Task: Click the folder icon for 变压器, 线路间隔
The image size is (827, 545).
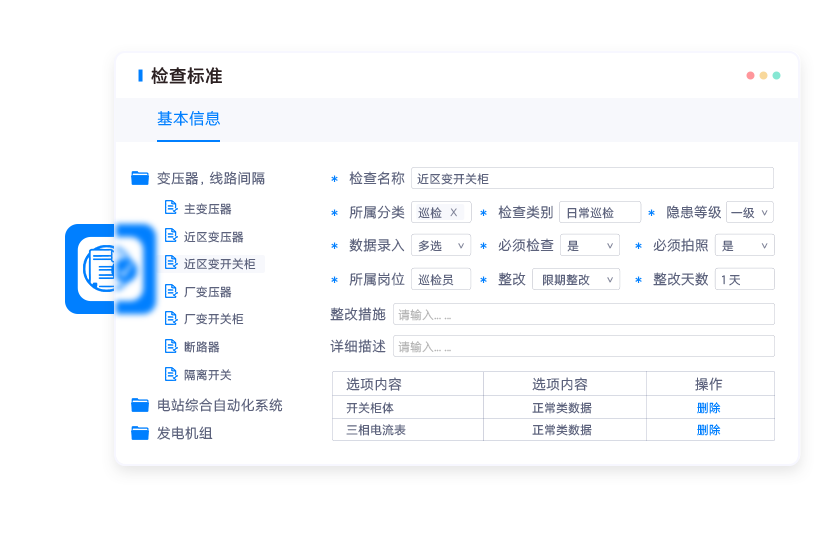Action: coord(140,179)
